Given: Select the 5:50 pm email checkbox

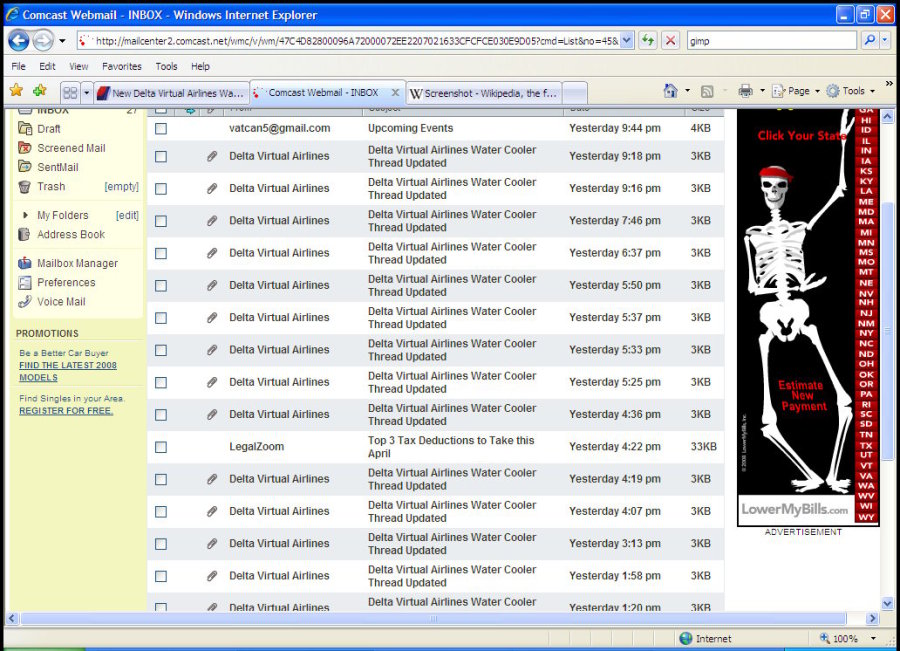Looking at the screenshot, I should coord(161,285).
